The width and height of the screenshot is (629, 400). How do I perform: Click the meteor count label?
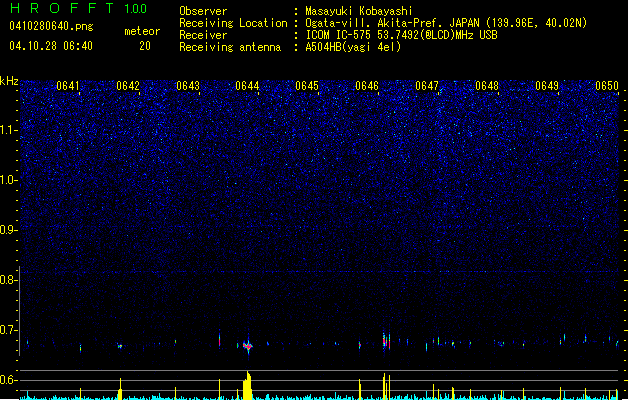142,31
